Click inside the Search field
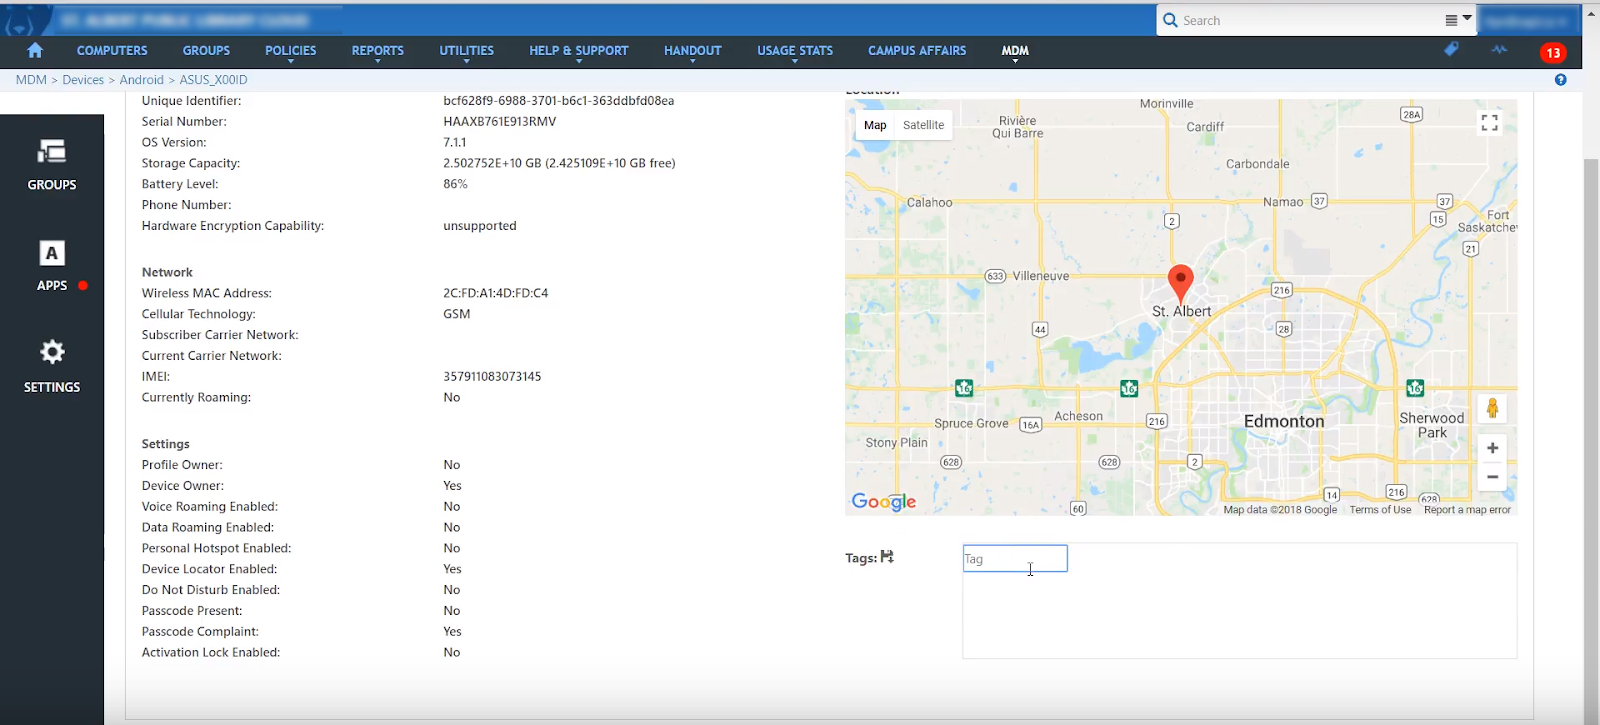1600x725 pixels. (x=1310, y=20)
